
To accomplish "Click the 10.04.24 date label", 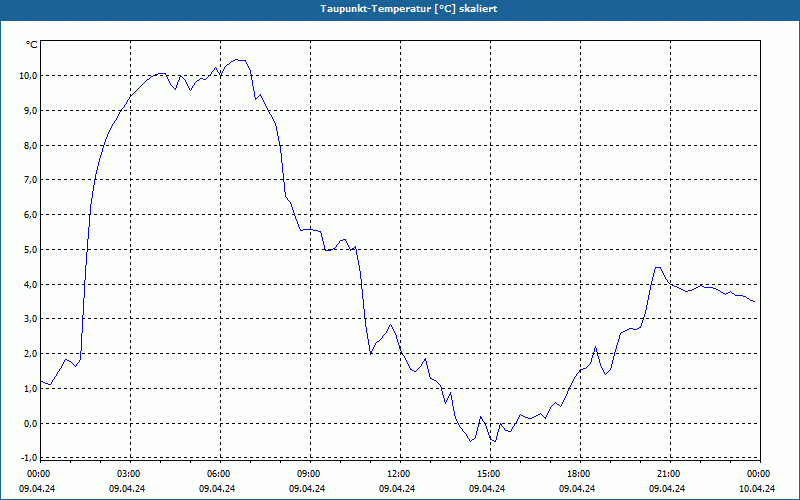I will [x=757, y=488].
